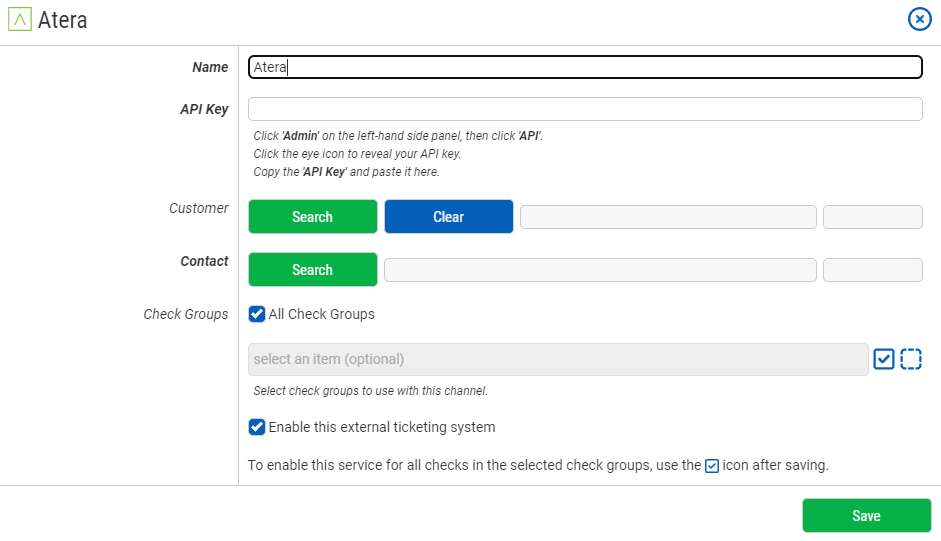Click the 'All Check Groups' label text
941x541 pixels.
[322, 314]
